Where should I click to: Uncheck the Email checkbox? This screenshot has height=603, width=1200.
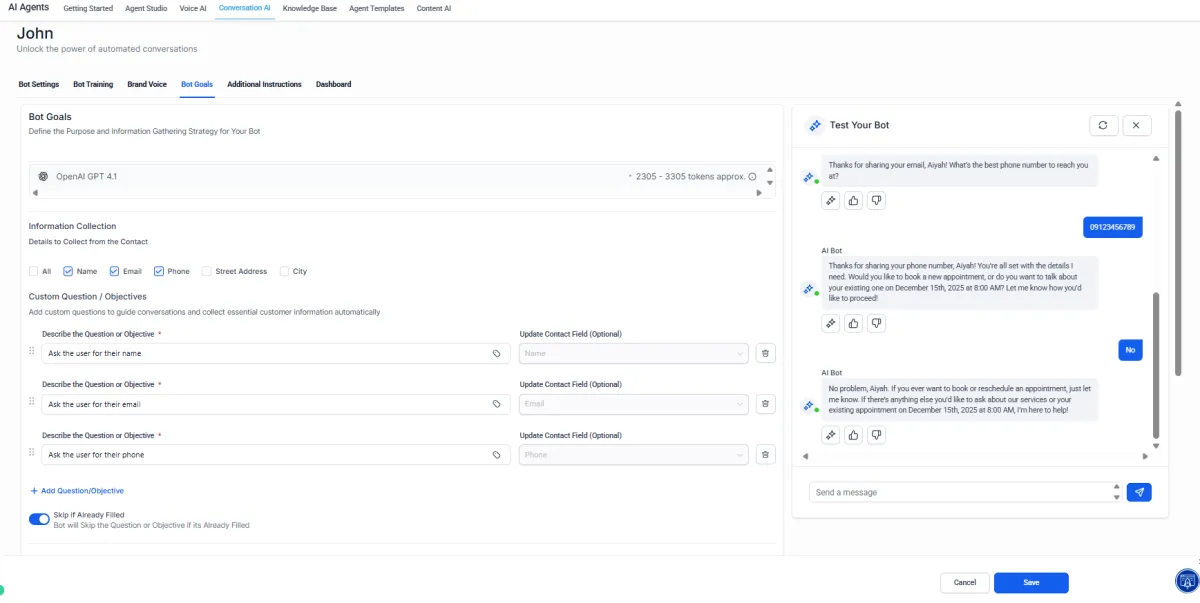115,271
